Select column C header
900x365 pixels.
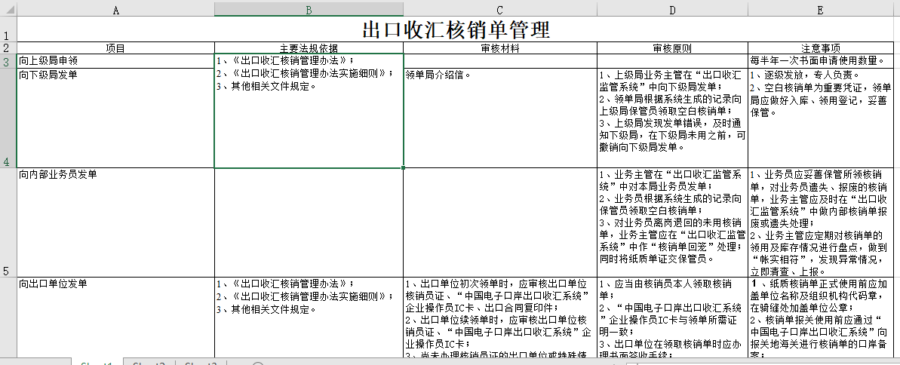pos(500,10)
